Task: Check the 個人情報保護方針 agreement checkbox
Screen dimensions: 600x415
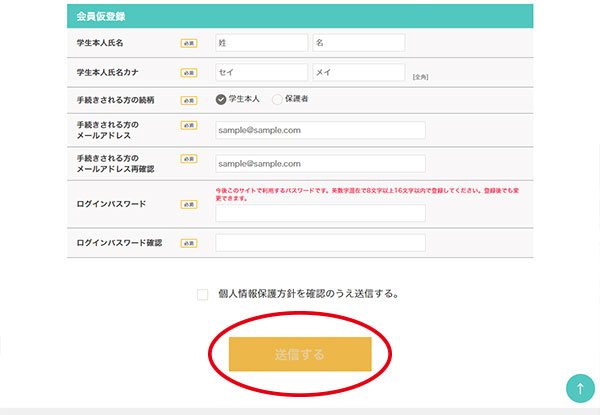Action: 203,294
